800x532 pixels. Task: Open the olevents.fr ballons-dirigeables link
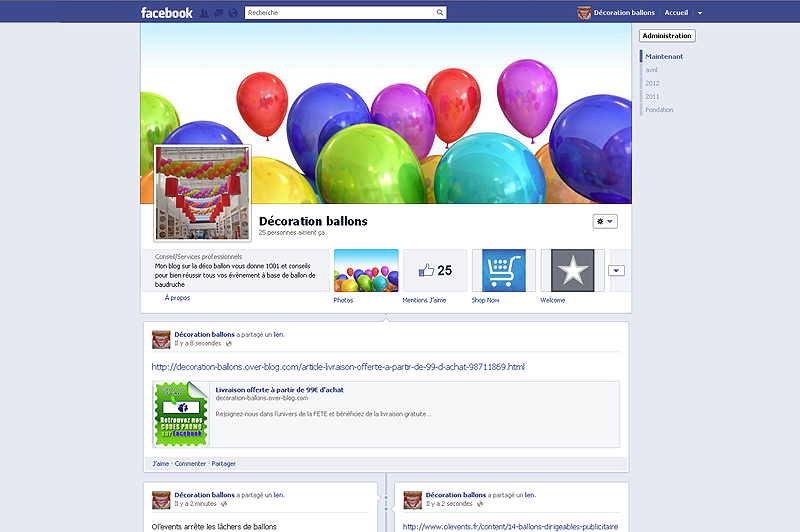click(x=510, y=526)
